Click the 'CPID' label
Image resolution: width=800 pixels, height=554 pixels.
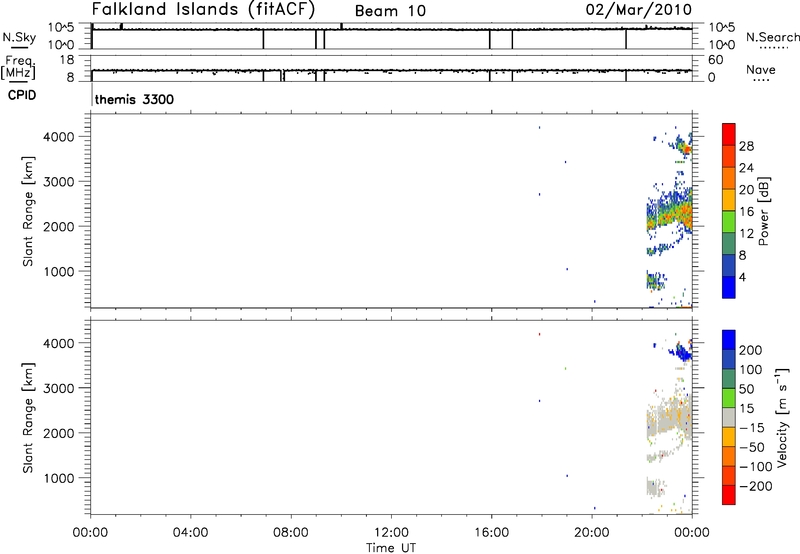click(22, 95)
